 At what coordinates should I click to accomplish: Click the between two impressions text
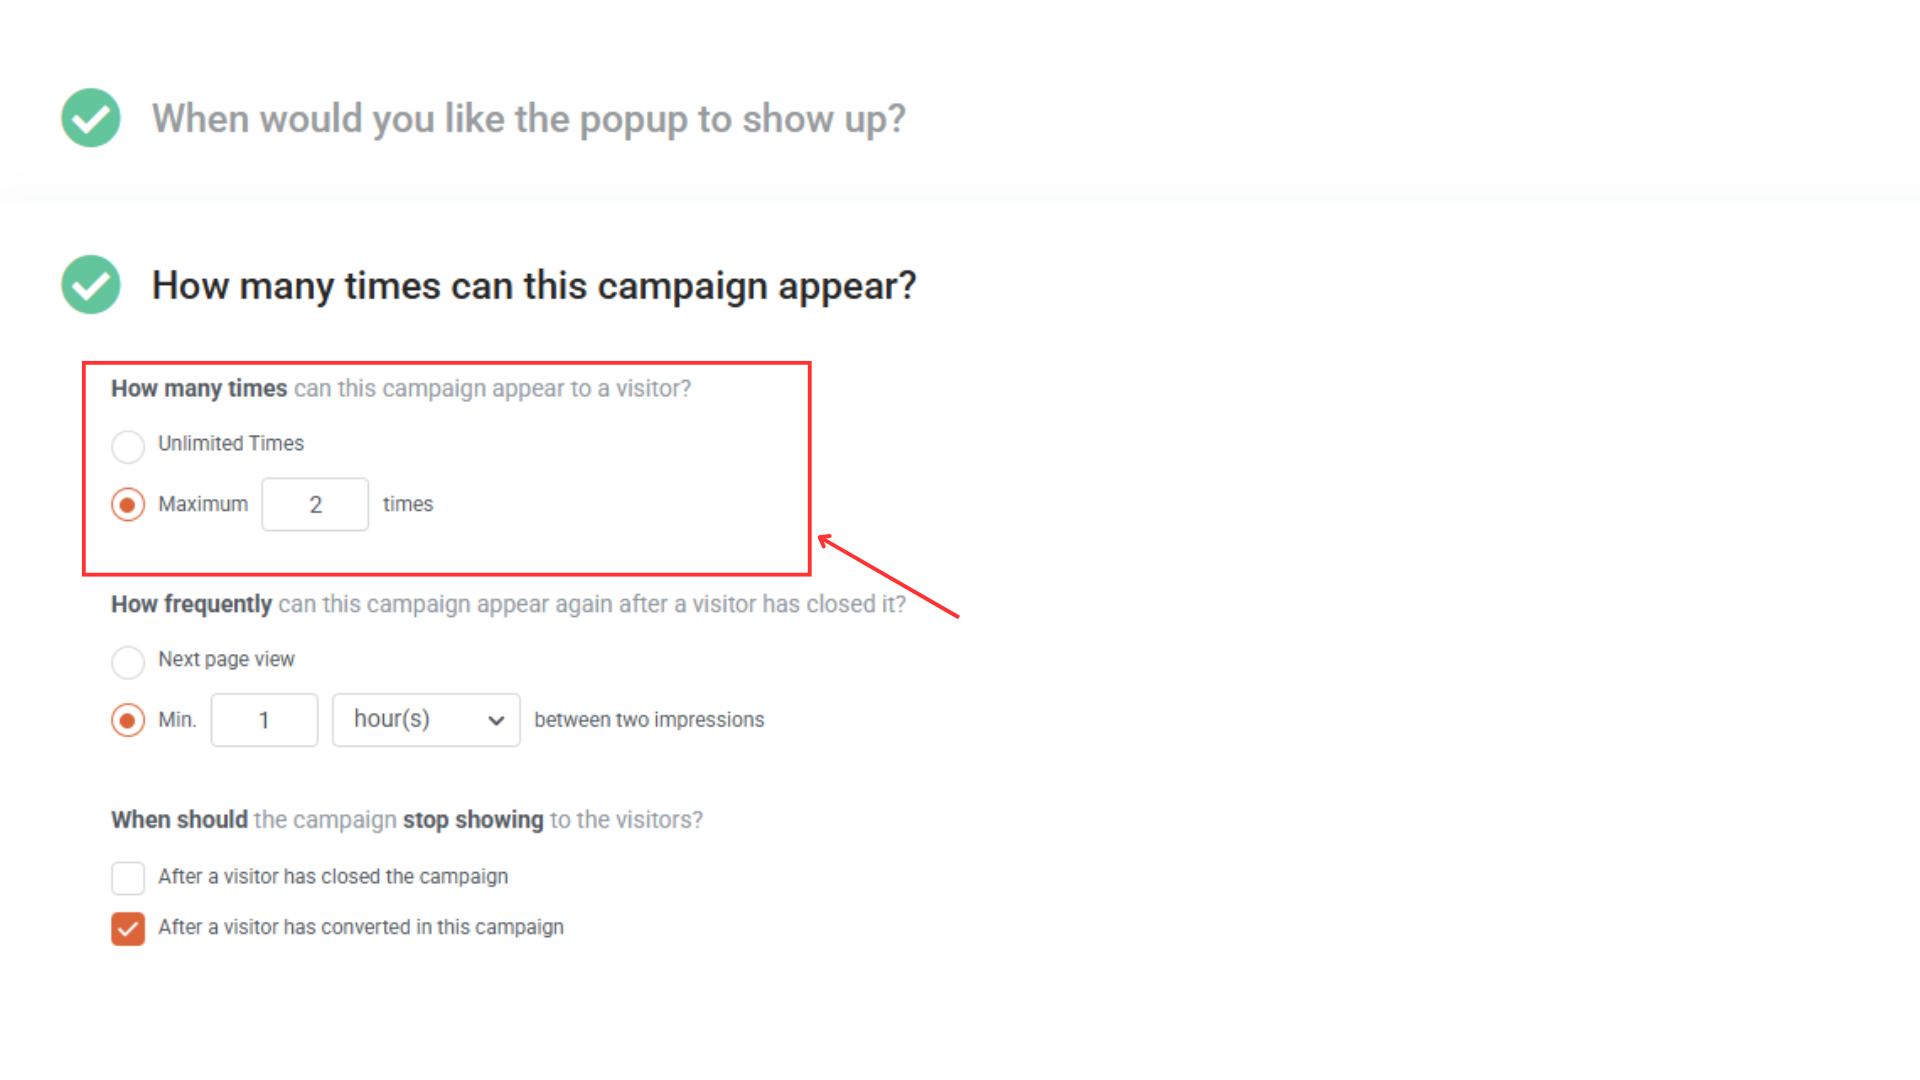pyautogui.click(x=649, y=720)
